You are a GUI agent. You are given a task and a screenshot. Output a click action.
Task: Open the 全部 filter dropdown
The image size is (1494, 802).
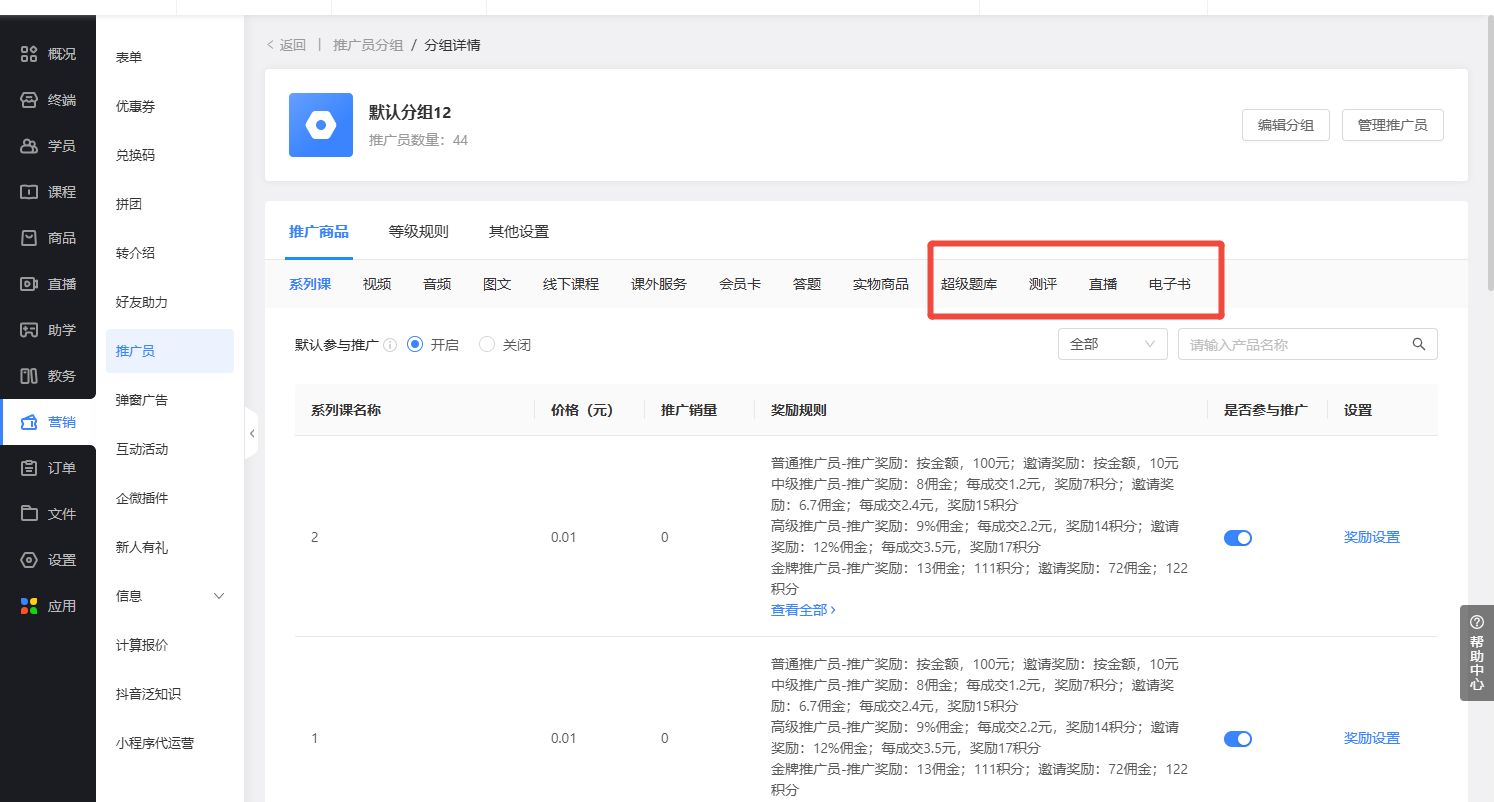click(x=1112, y=344)
